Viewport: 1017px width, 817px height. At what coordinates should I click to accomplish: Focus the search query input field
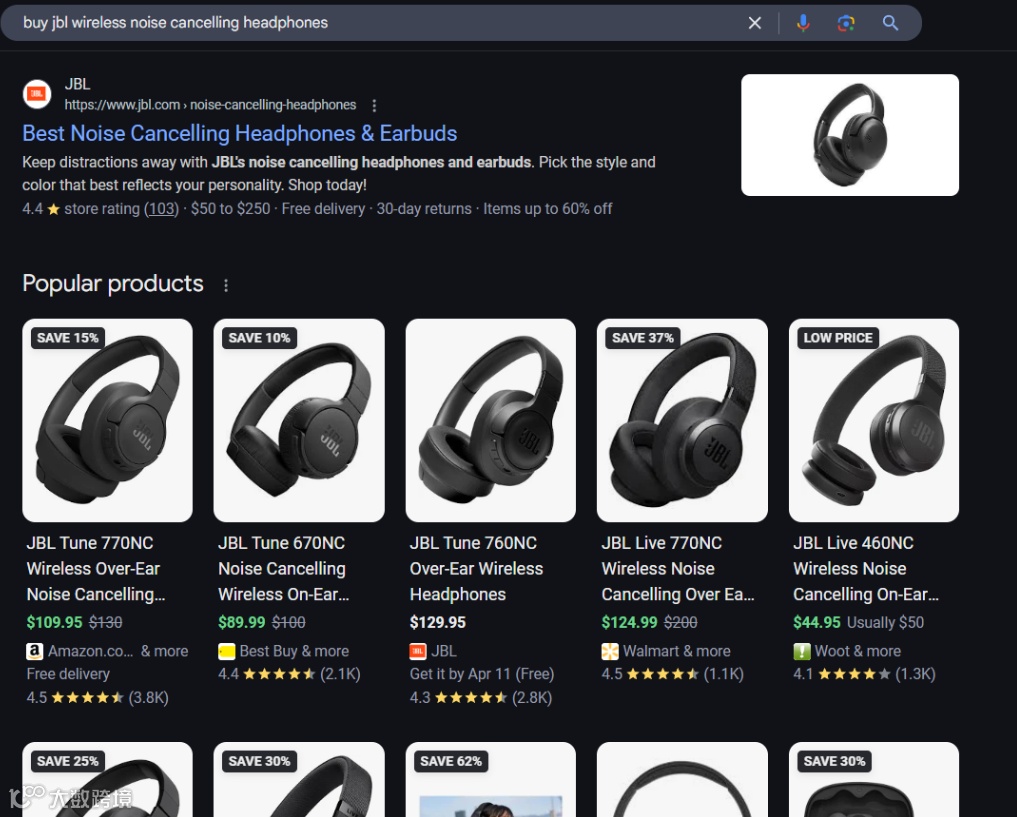[x=376, y=23]
